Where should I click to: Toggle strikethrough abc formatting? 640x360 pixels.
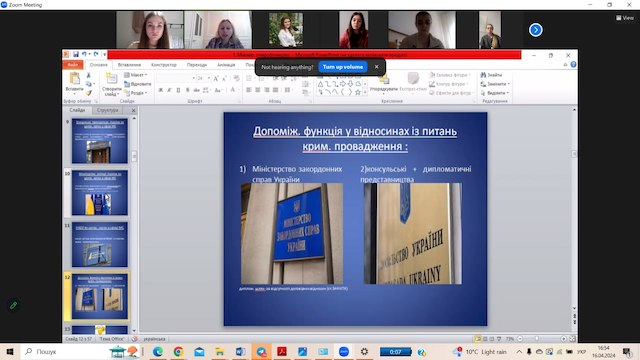point(196,90)
